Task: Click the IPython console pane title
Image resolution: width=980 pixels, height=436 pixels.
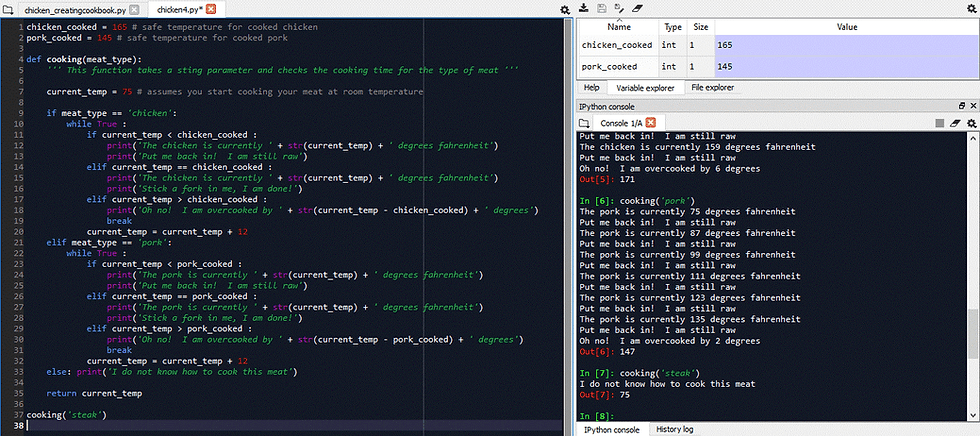Action: coord(606,107)
